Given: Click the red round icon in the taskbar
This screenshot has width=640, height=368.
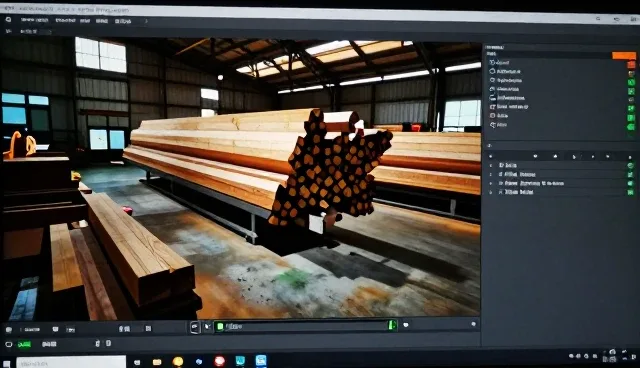Looking at the screenshot, I should 220,361.
